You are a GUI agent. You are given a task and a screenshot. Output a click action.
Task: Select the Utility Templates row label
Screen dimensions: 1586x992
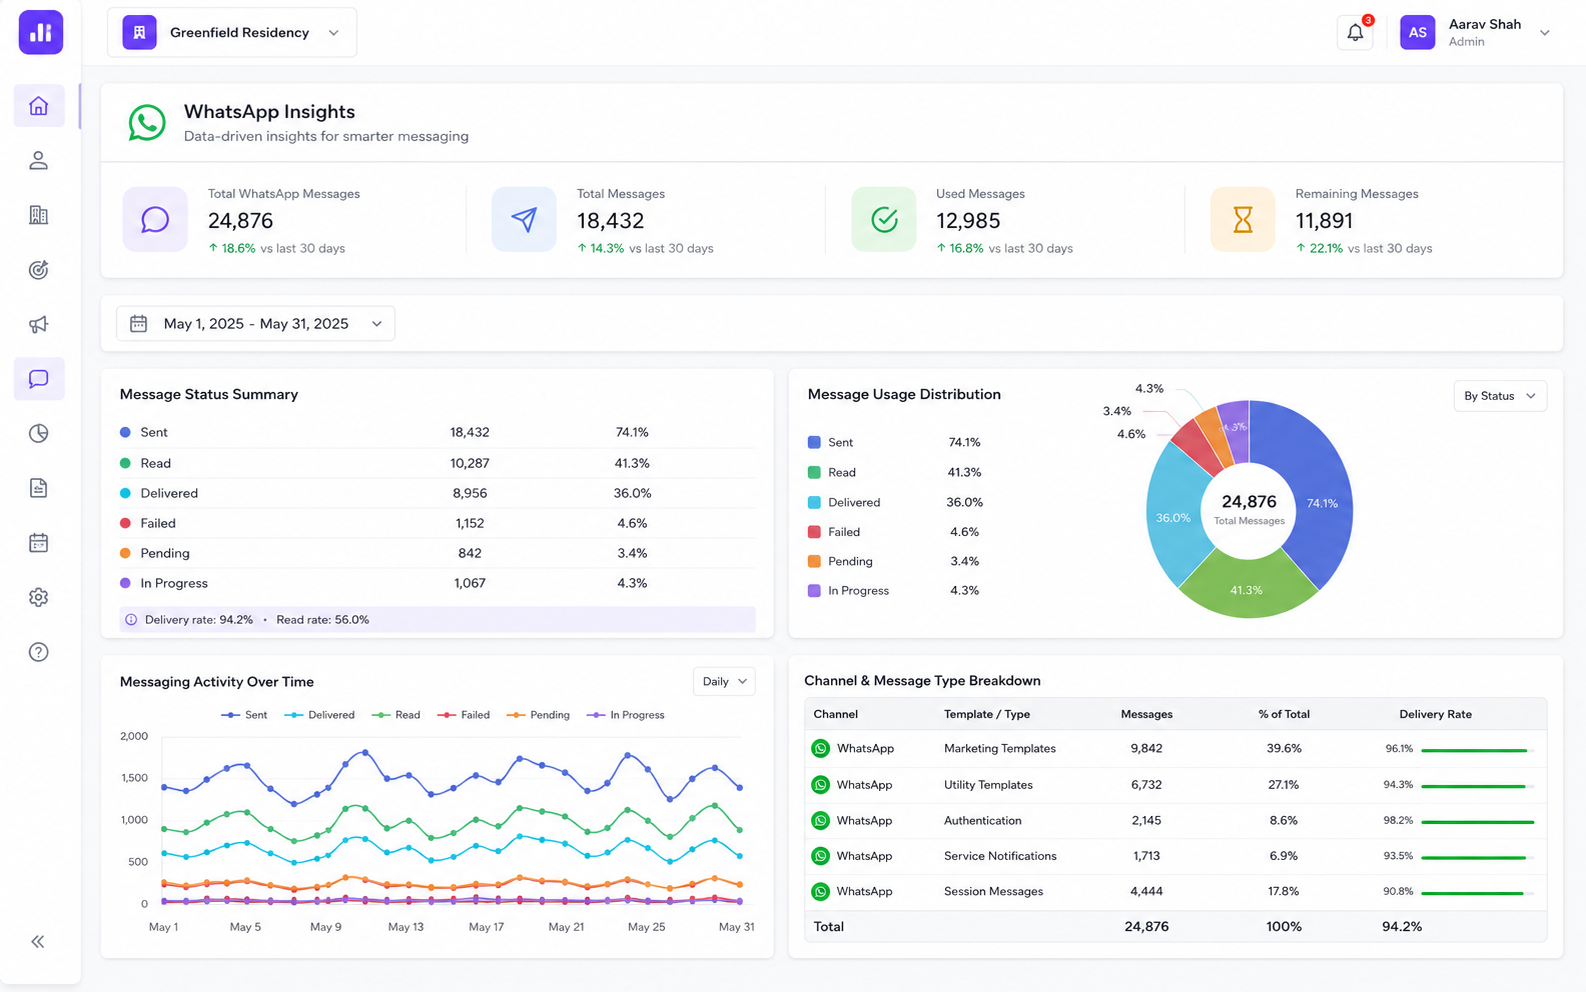988,785
